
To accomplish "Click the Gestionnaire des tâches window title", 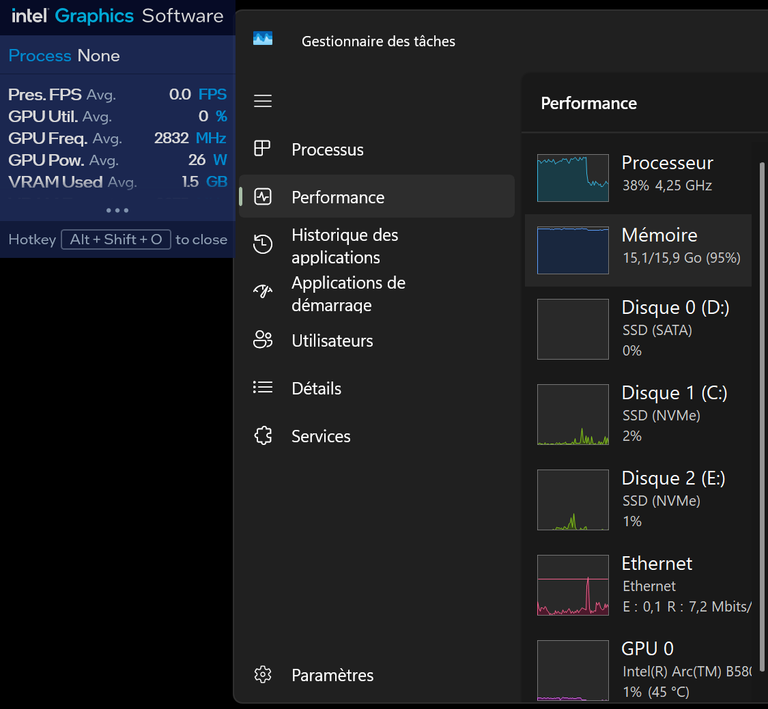I will click(x=378, y=41).
